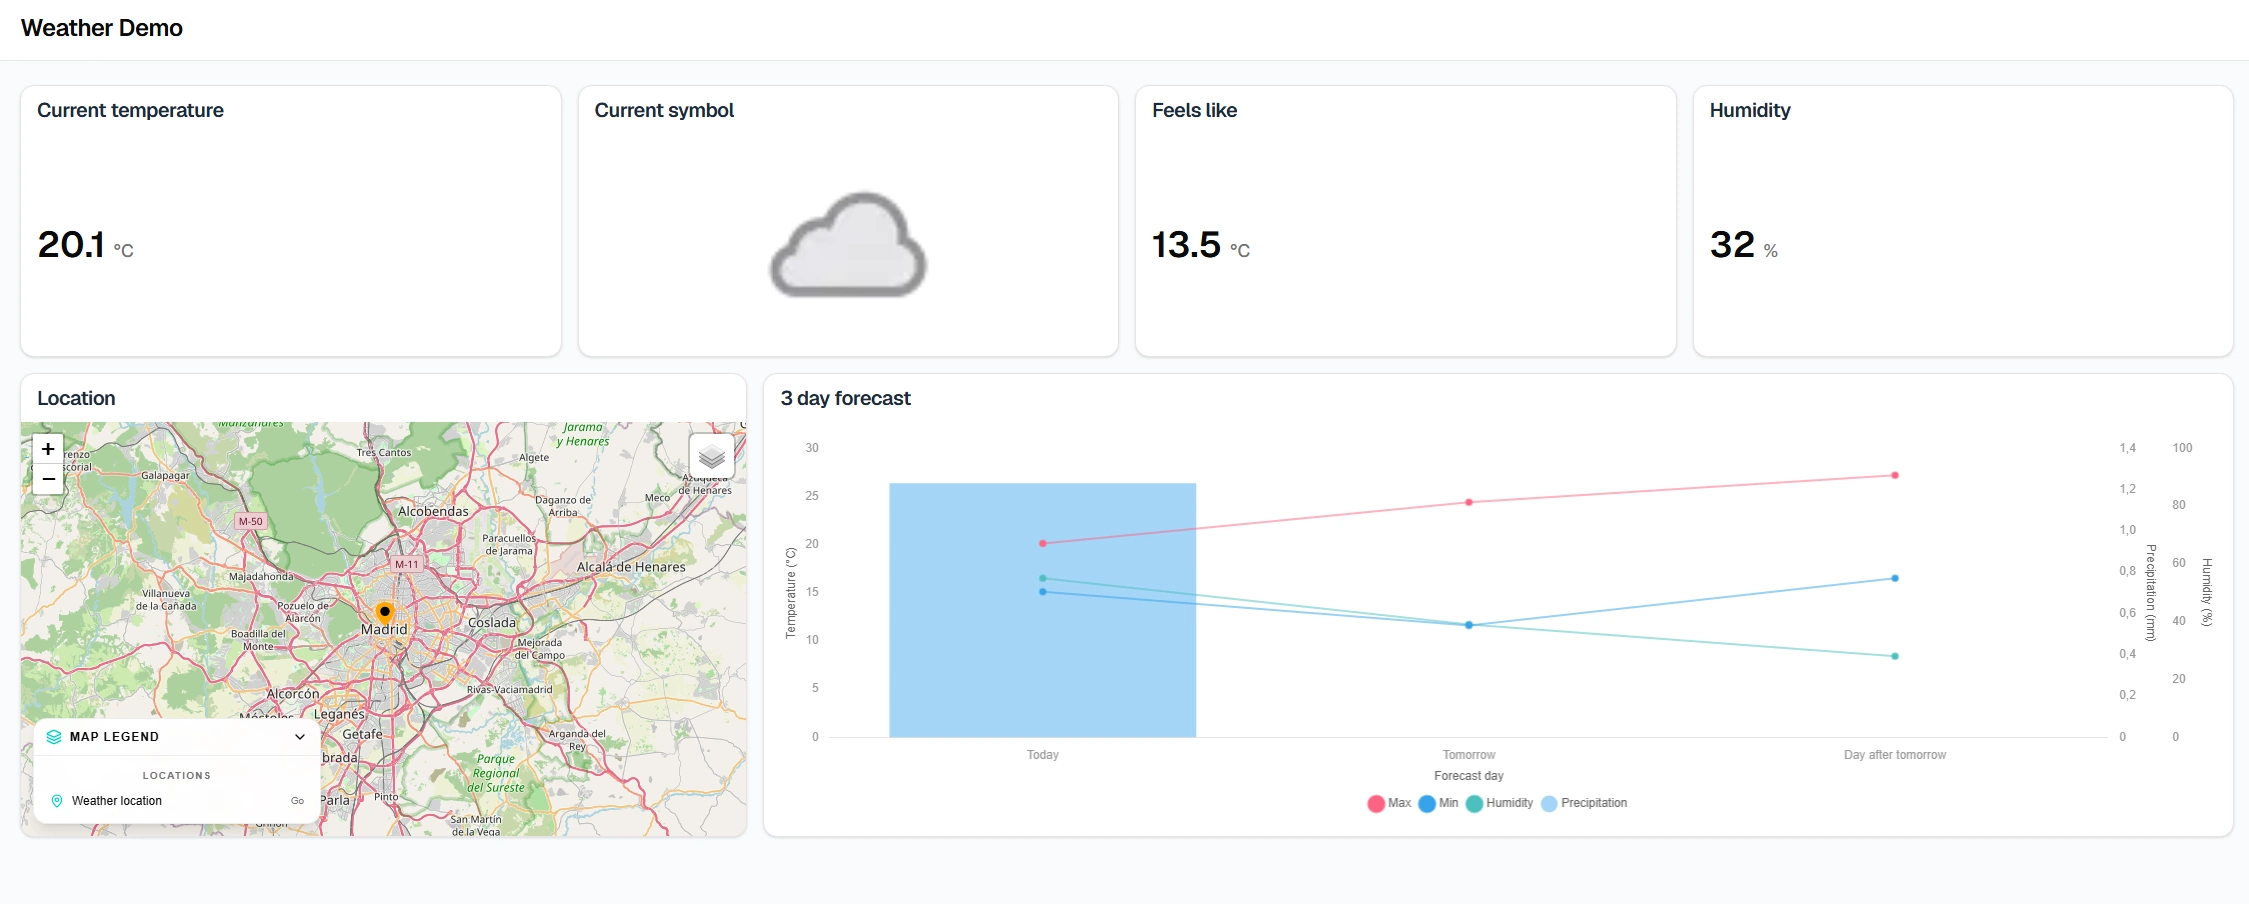Click the Forecast day axis title

[x=1469, y=776]
